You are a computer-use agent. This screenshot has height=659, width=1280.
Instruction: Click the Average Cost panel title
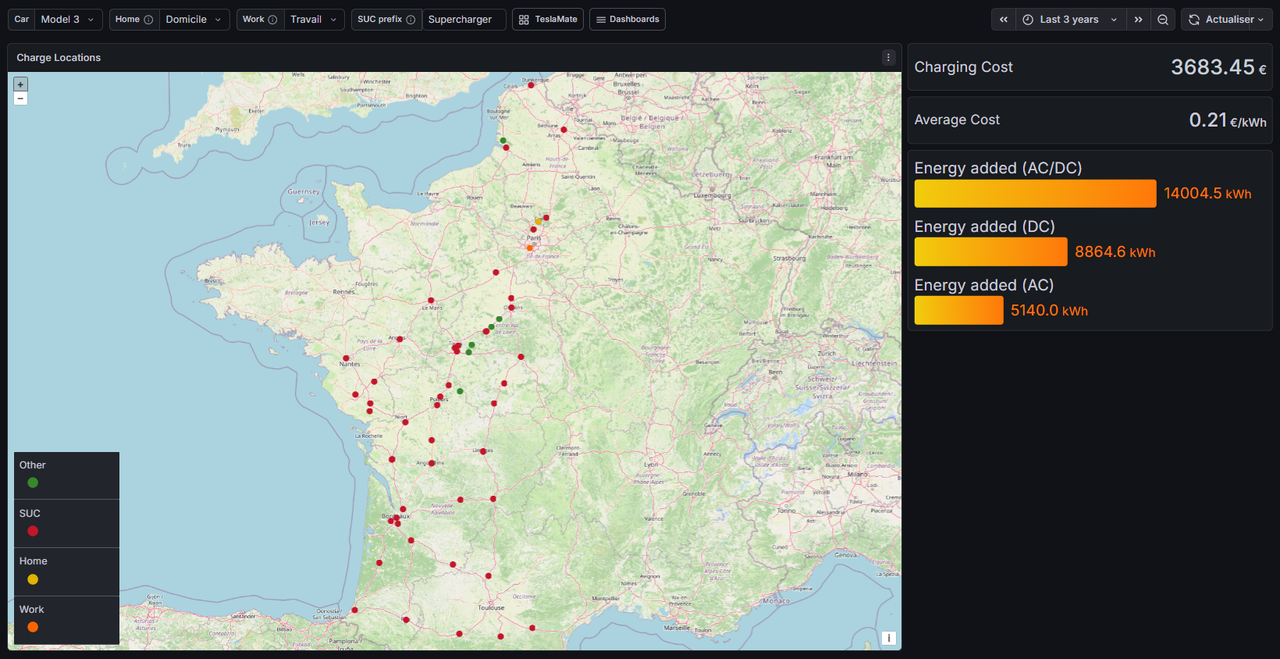tap(957, 119)
